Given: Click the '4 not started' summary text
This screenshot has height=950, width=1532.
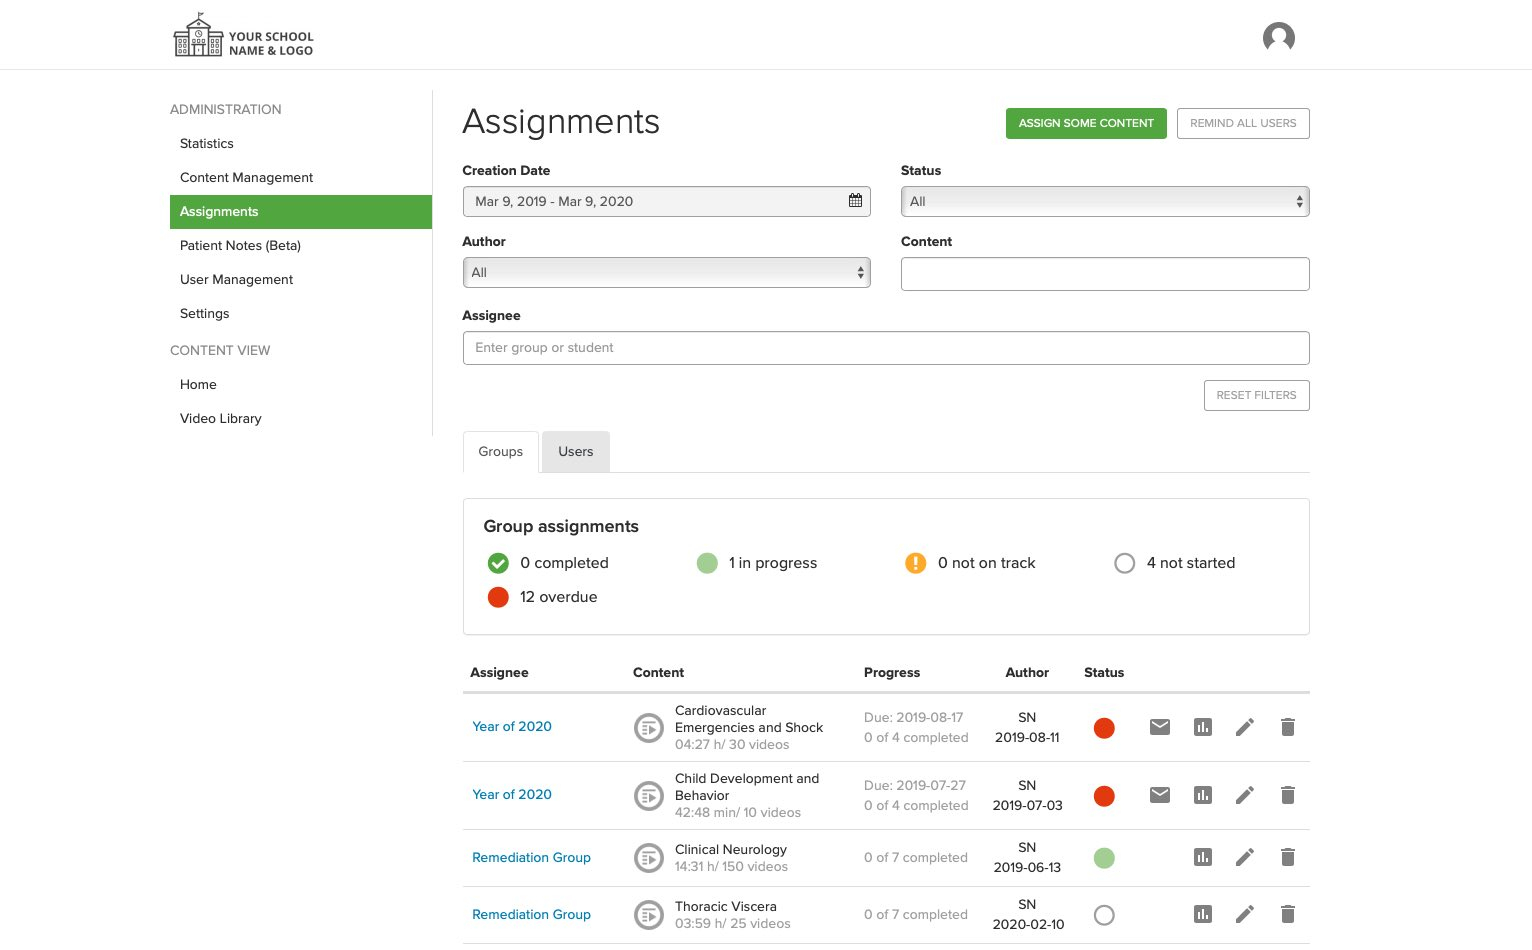Looking at the screenshot, I should click(x=1191, y=563).
